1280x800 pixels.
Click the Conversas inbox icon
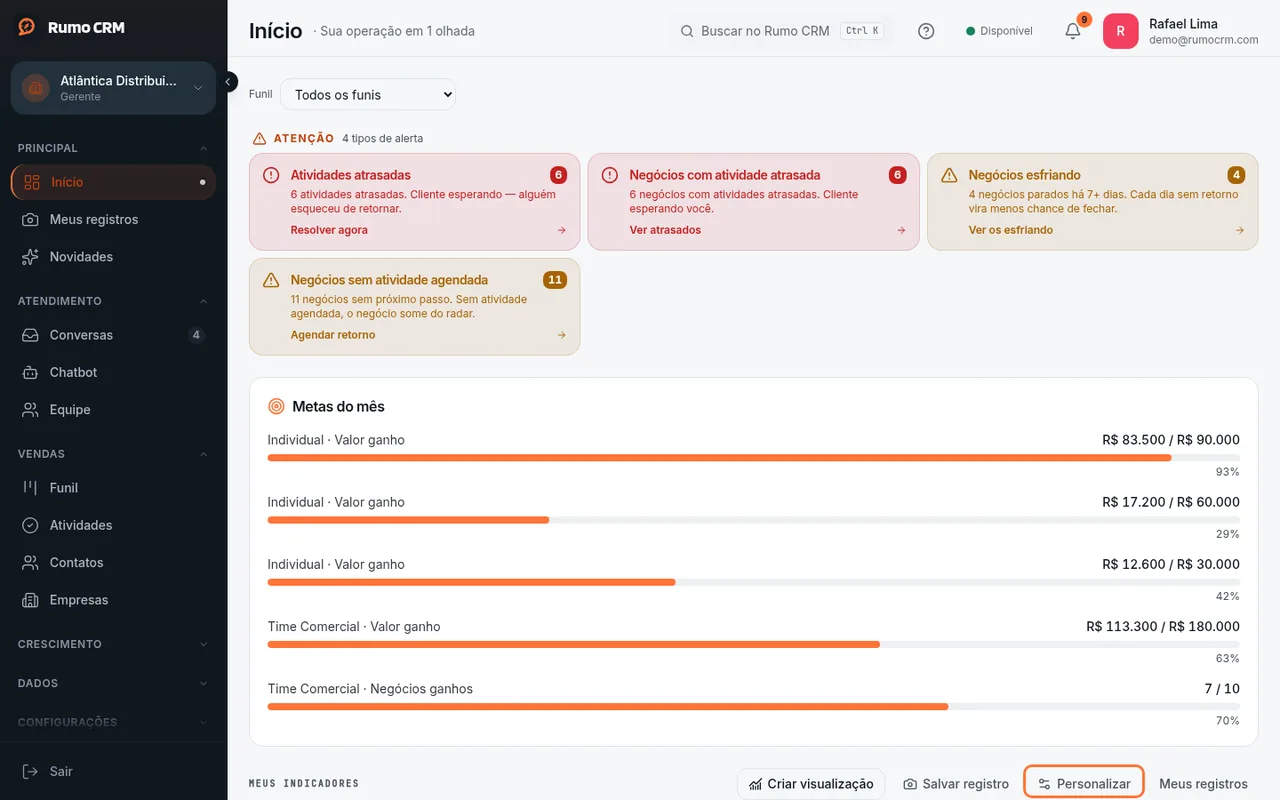(31, 335)
